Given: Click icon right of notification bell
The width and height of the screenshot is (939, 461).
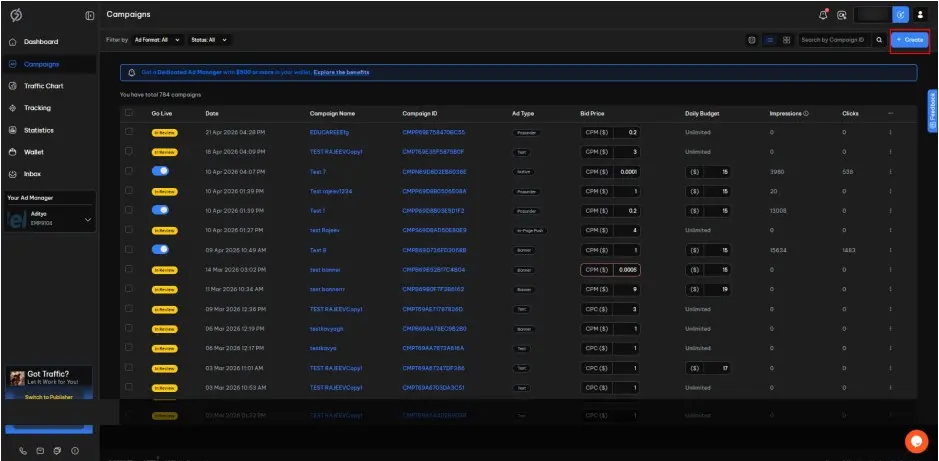Looking at the screenshot, I should tap(841, 15).
